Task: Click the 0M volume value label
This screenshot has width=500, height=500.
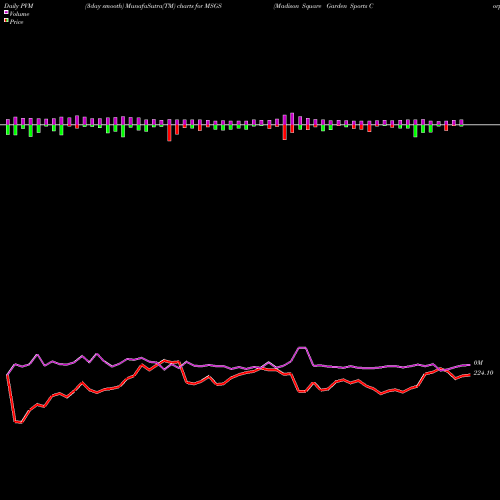Action: [x=478, y=363]
